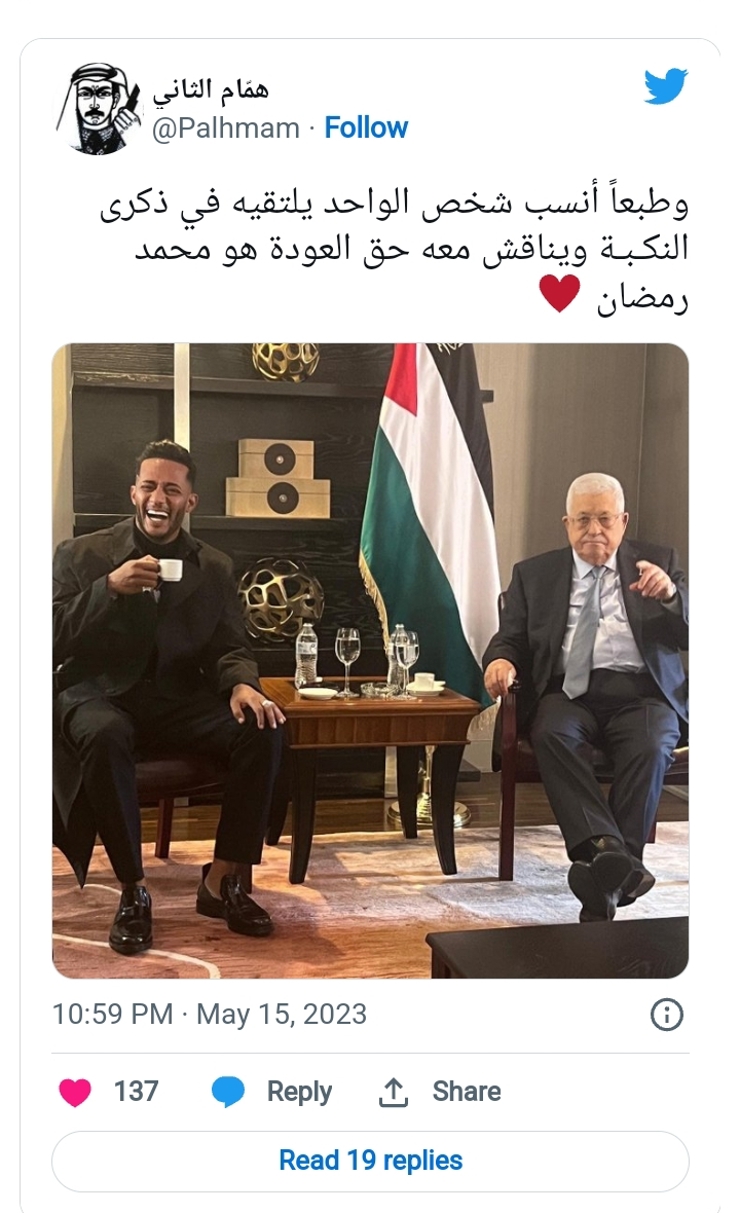The height and width of the screenshot is (1213, 740).
Task: Click the author's Arabic display name
Action: [210, 90]
